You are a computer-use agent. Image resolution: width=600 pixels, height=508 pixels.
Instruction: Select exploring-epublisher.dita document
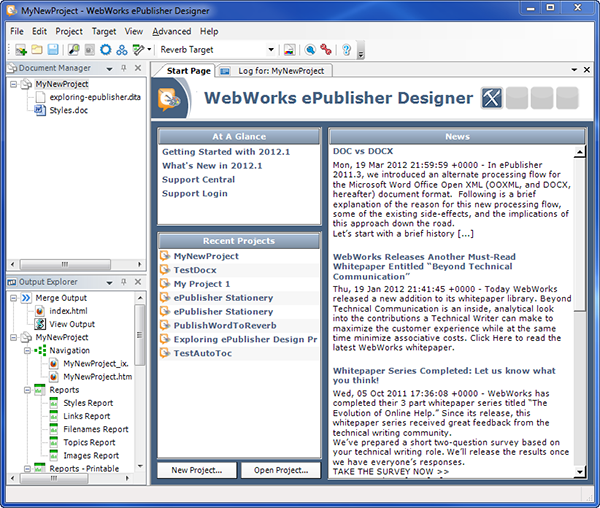coord(95,97)
